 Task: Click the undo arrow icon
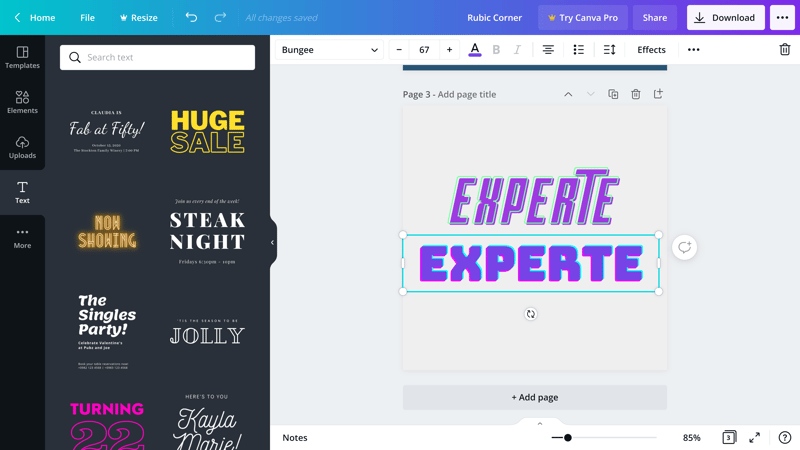191,17
